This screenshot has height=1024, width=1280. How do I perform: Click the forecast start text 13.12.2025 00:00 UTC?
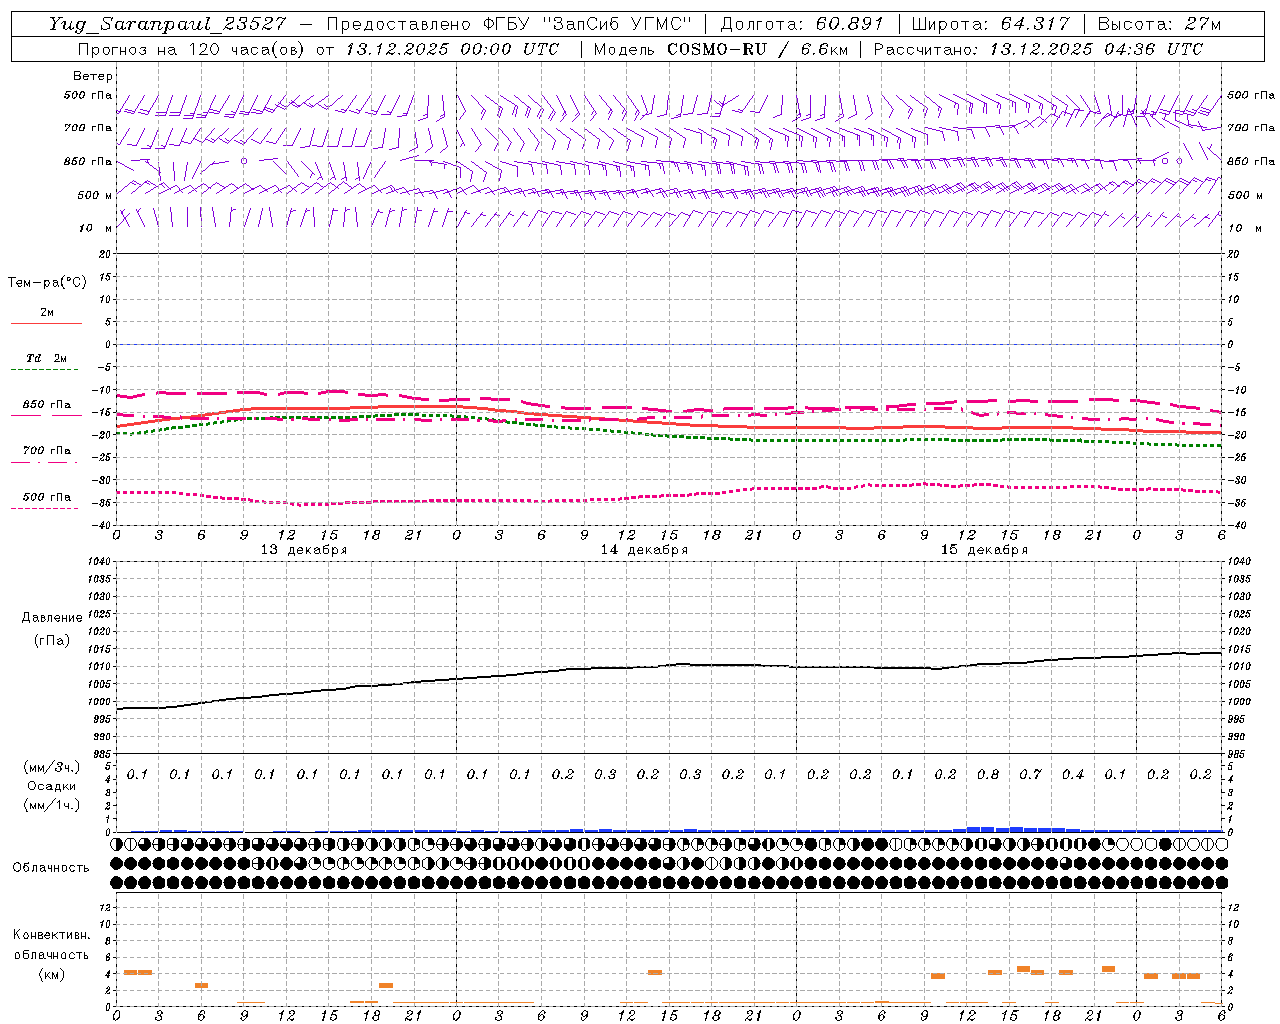click(x=452, y=49)
